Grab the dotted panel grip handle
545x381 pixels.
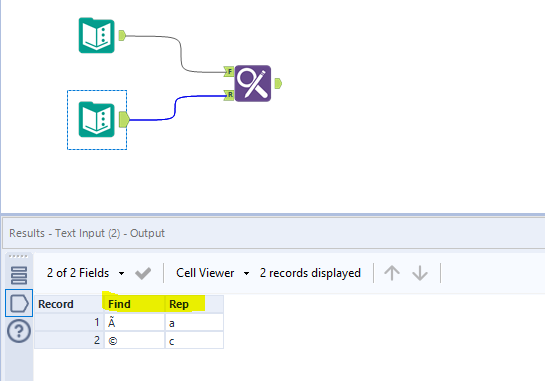click(x=18, y=257)
